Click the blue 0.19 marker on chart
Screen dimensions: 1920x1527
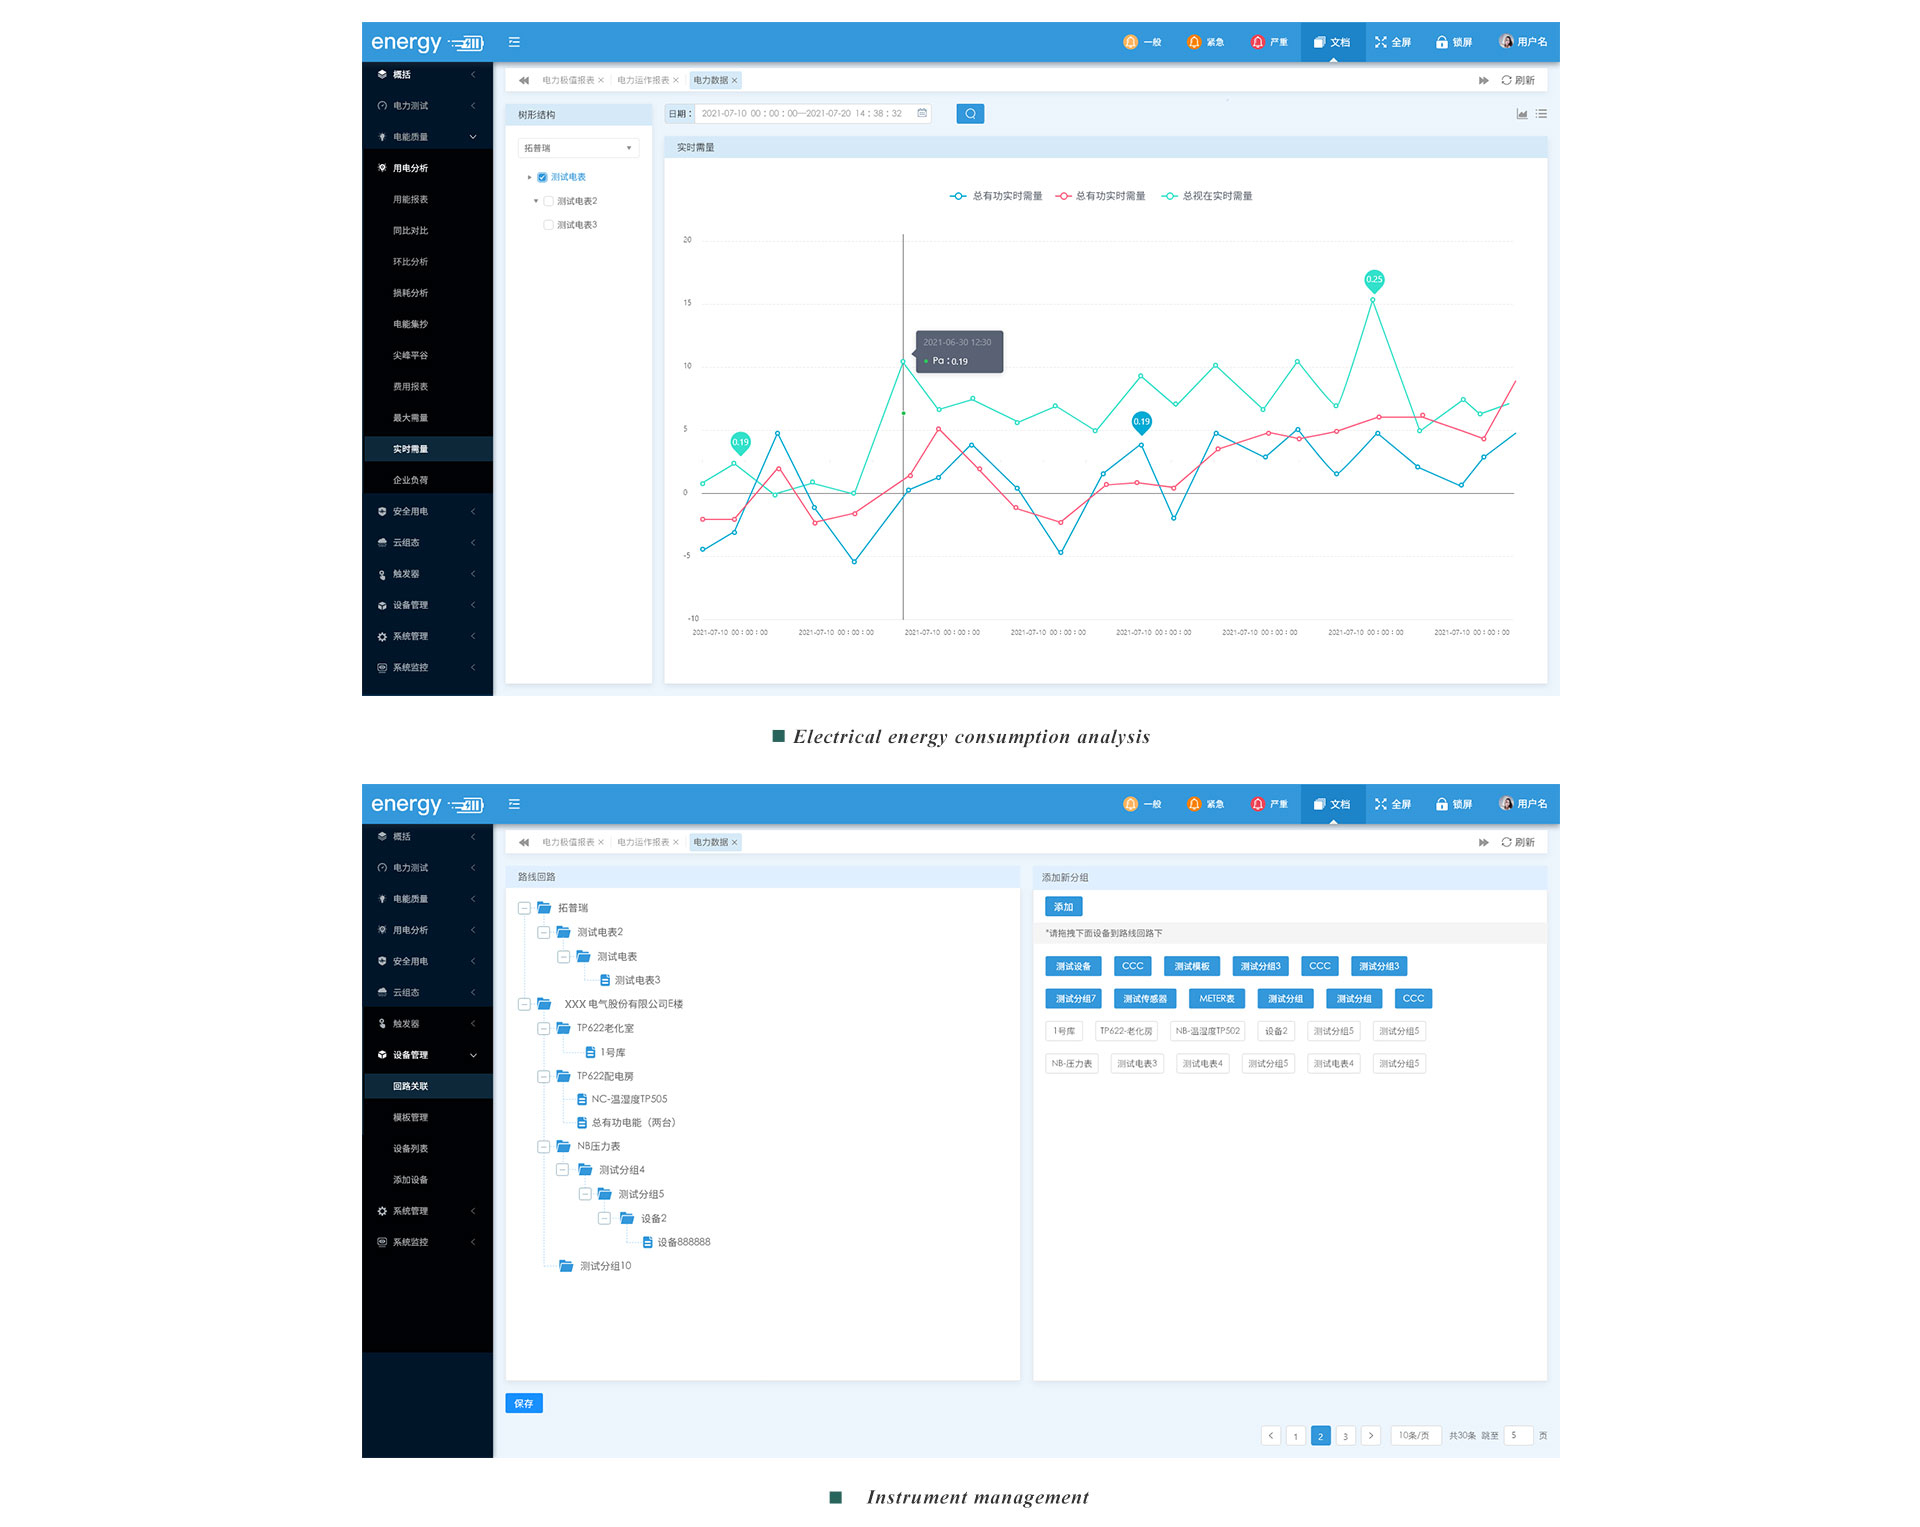coord(1142,421)
